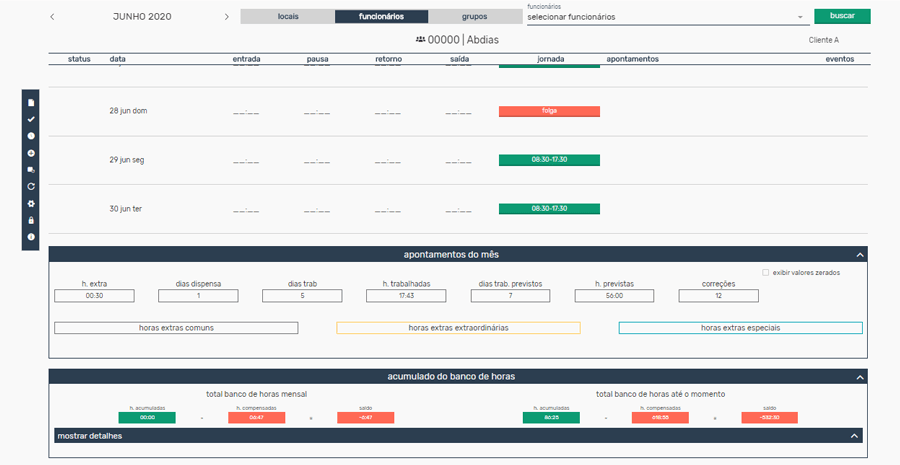Viewport: 900px width, 465px height.
Task: Expand the mostrar detalhes section
Action: [458, 436]
